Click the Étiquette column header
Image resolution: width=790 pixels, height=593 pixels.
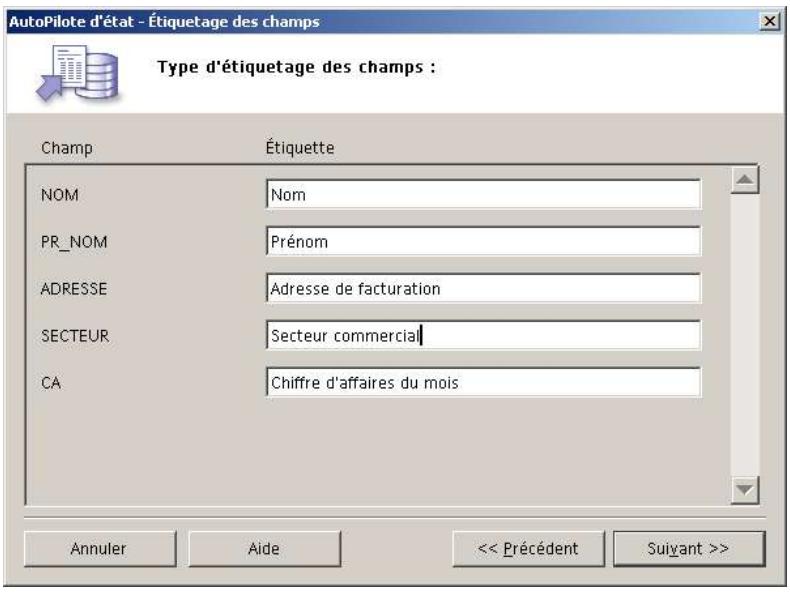[x=300, y=148]
